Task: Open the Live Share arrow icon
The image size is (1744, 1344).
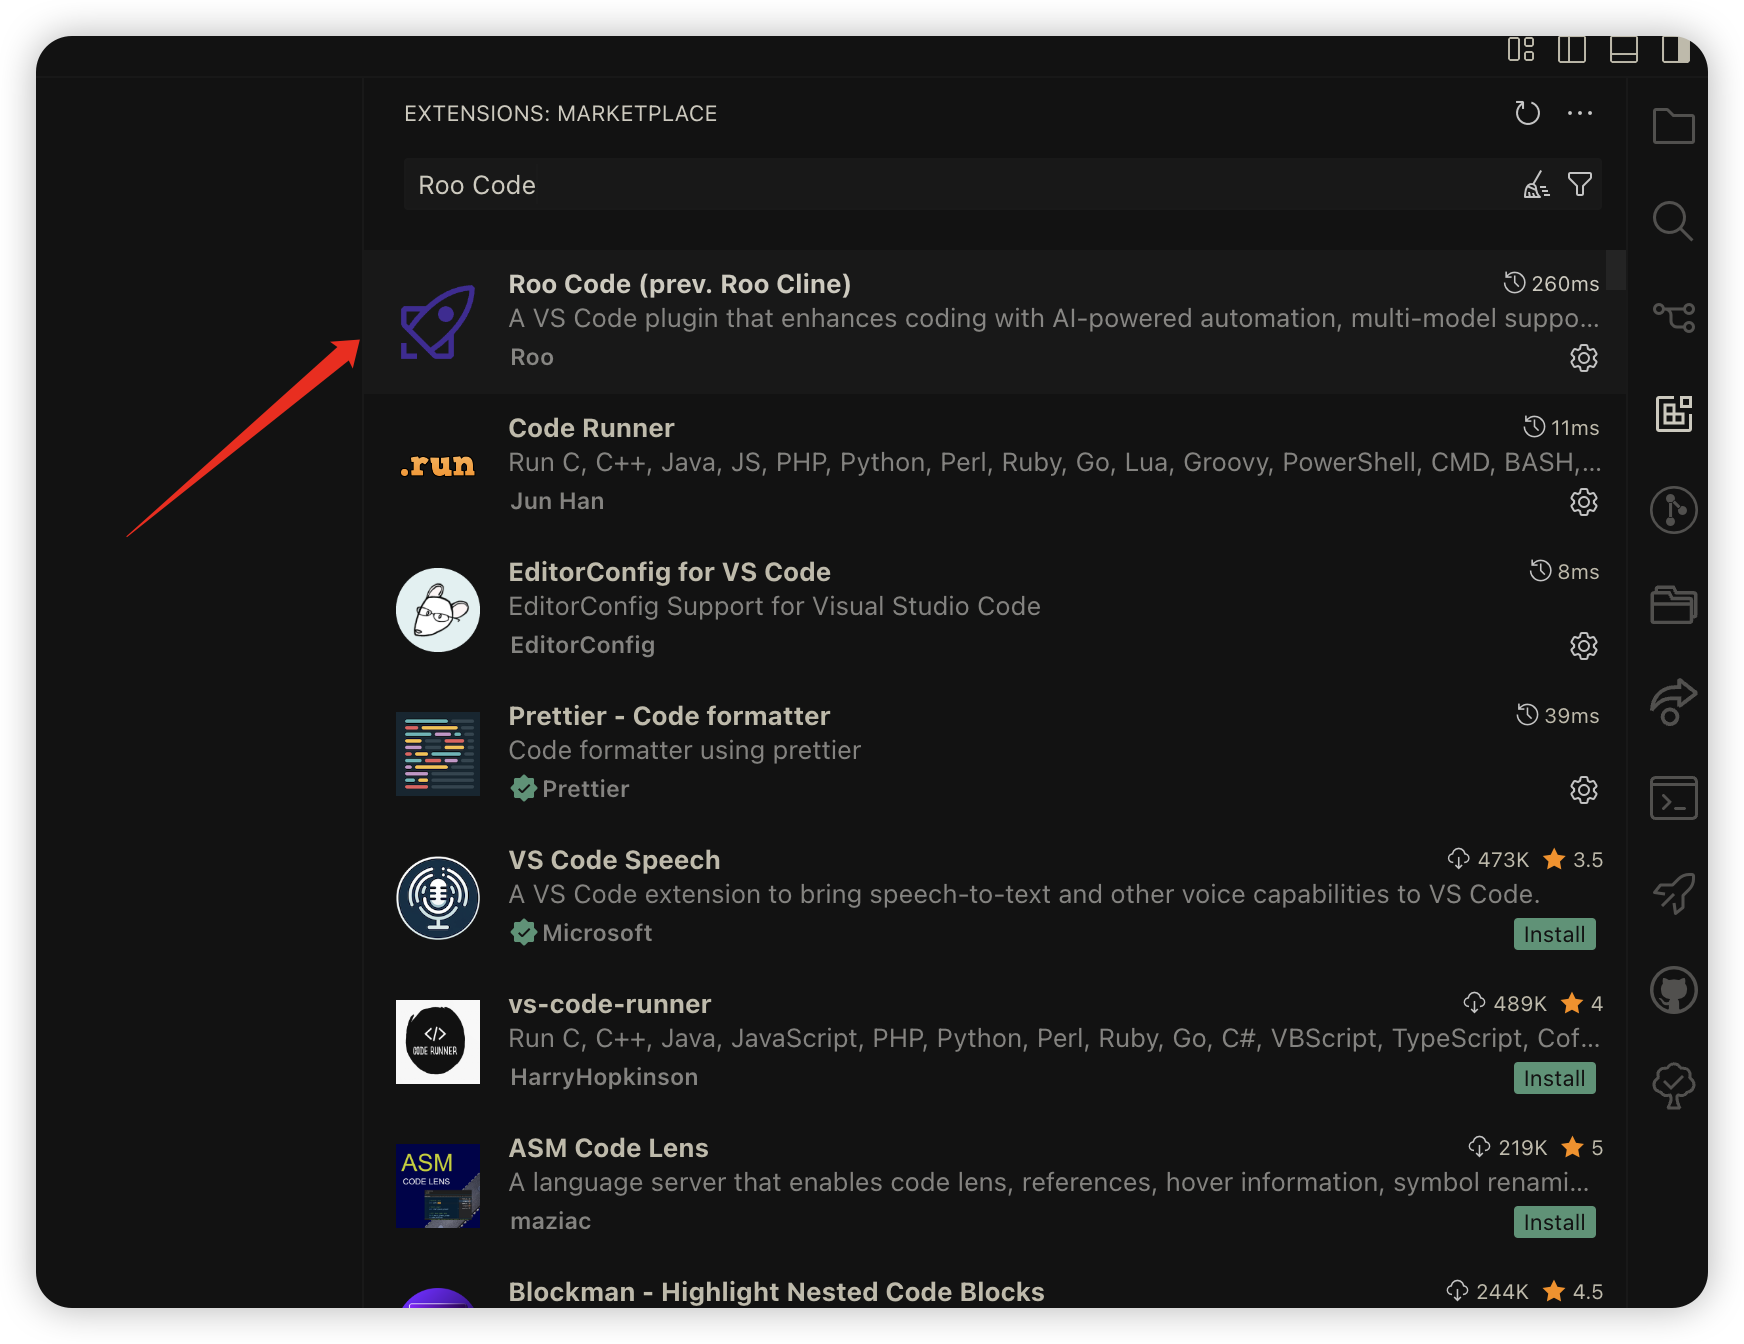Action: coord(1673,701)
